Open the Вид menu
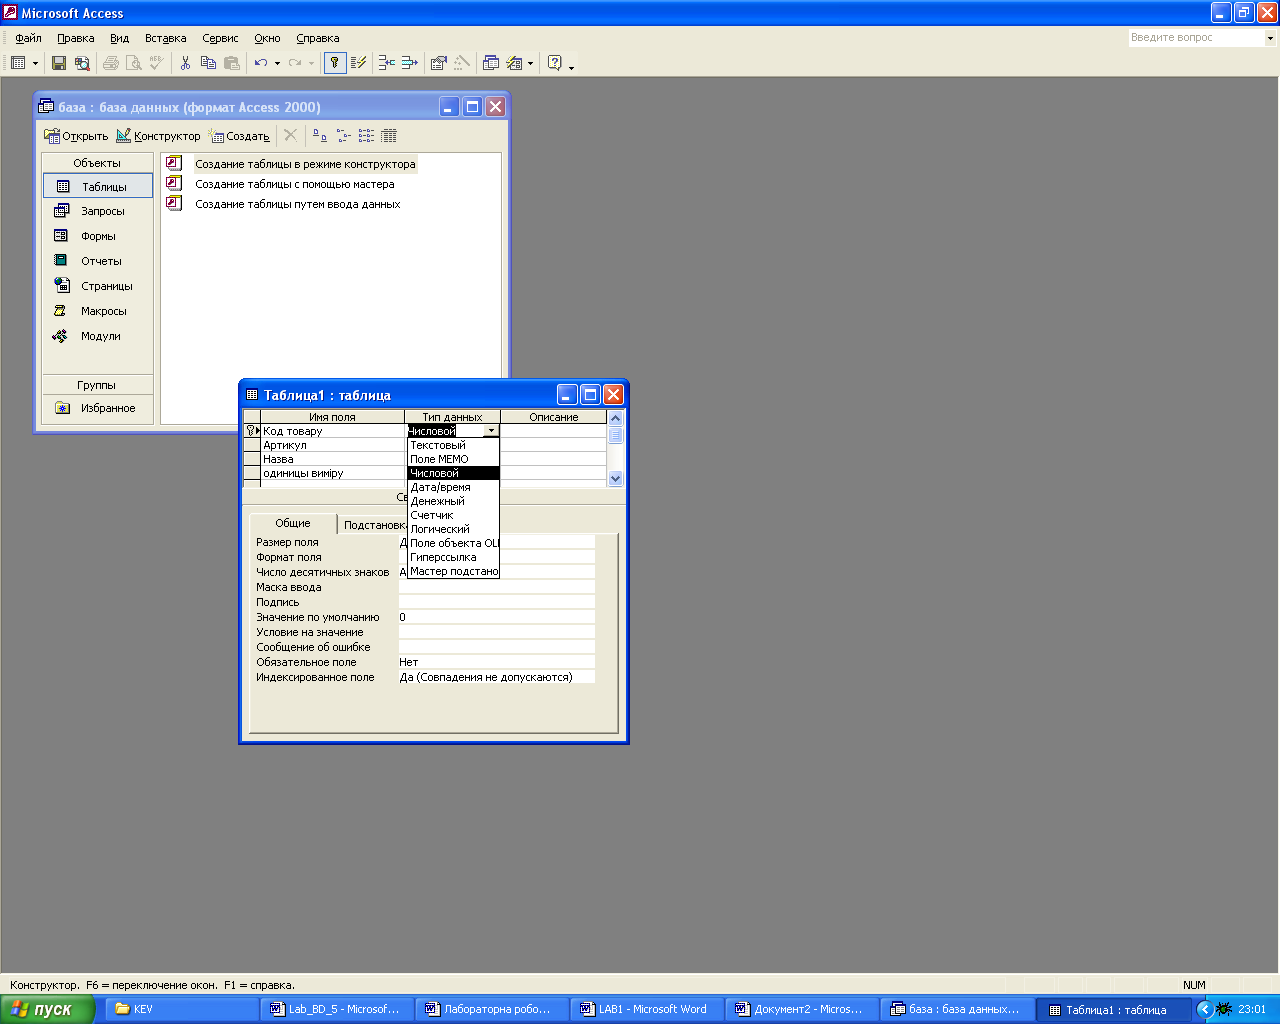The height and width of the screenshot is (1024, 1280). 119,38
